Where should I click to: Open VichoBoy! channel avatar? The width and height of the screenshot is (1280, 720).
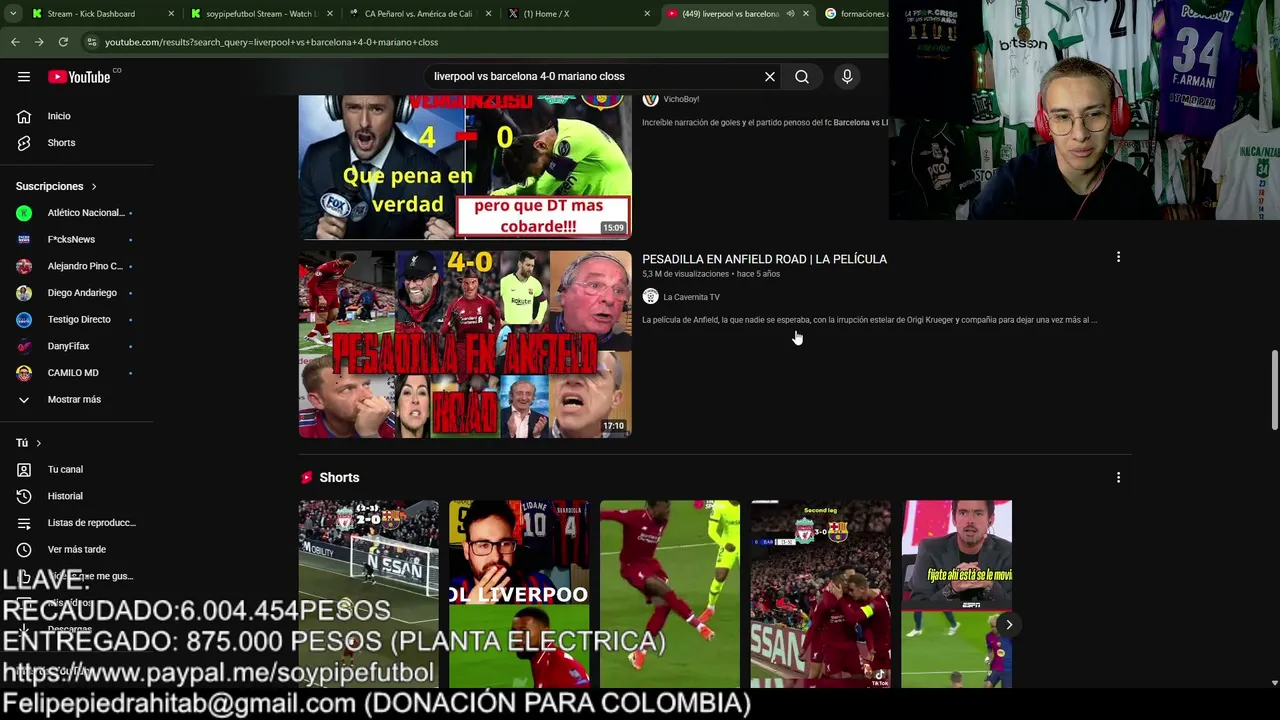[650, 99]
